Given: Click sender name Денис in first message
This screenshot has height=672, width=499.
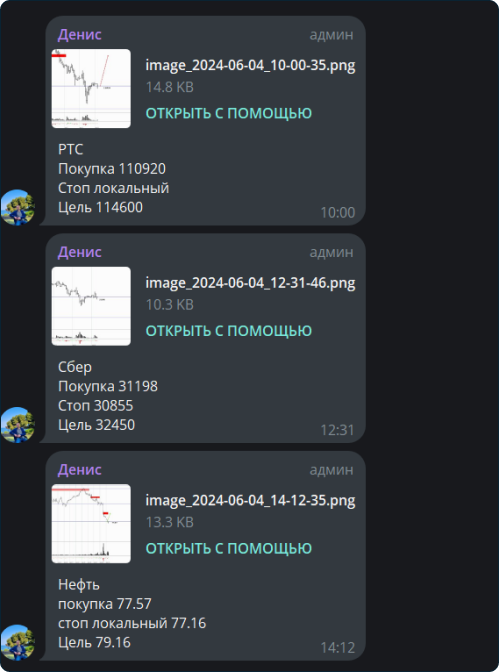Looking at the screenshot, I should click(x=80, y=34).
